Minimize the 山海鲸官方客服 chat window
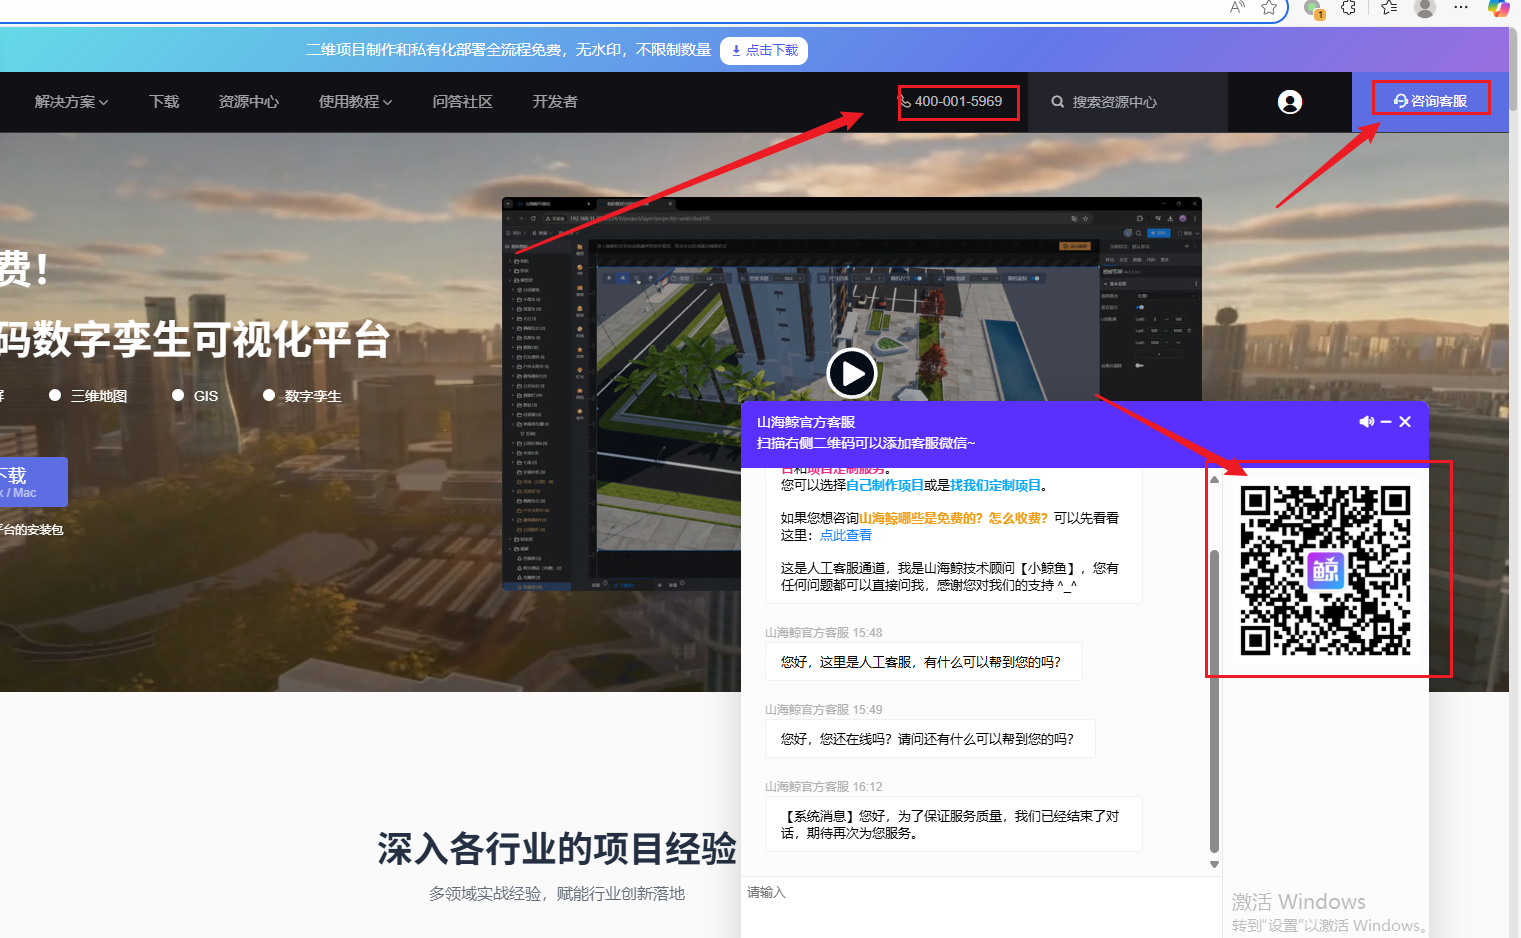The width and height of the screenshot is (1521, 938). 1386,422
